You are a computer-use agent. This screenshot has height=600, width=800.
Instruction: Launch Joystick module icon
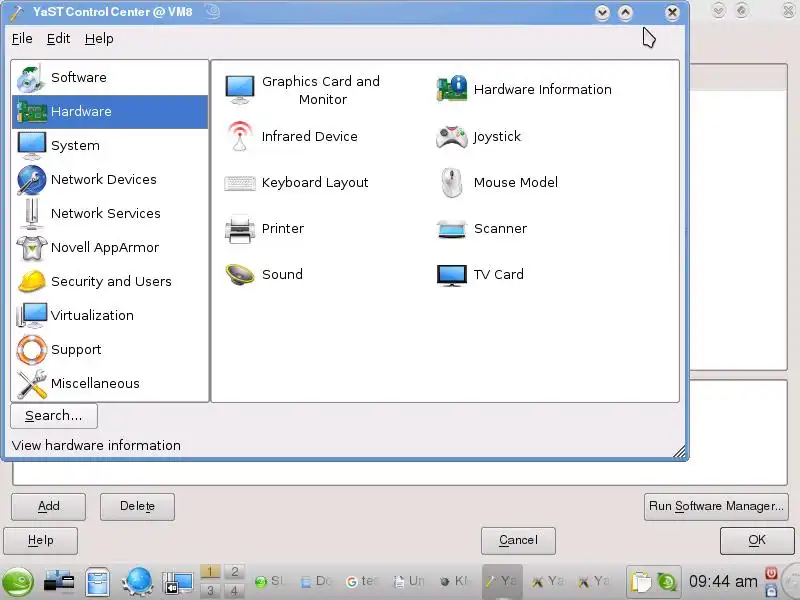click(x=452, y=137)
